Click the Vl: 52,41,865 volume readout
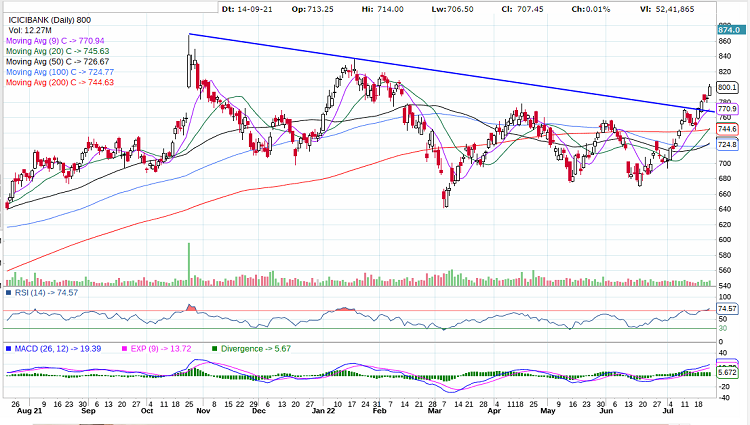Screen dimensions: 750x425 click(667, 9)
